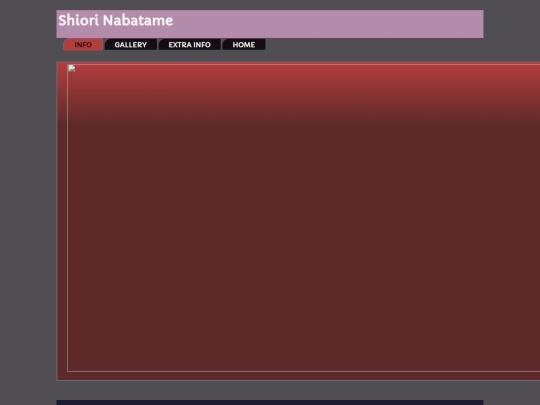Viewport: 540px width, 405px height.
Task: Switch to the GALLERY tab
Action: pos(131,45)
